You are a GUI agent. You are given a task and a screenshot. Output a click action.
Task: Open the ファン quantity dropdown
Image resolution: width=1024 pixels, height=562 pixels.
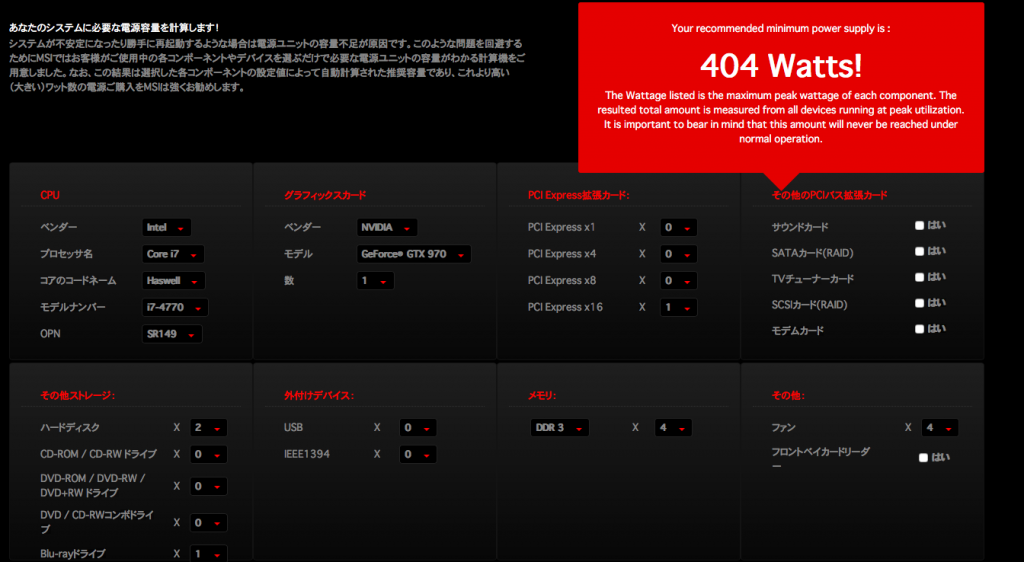(940, 428)
